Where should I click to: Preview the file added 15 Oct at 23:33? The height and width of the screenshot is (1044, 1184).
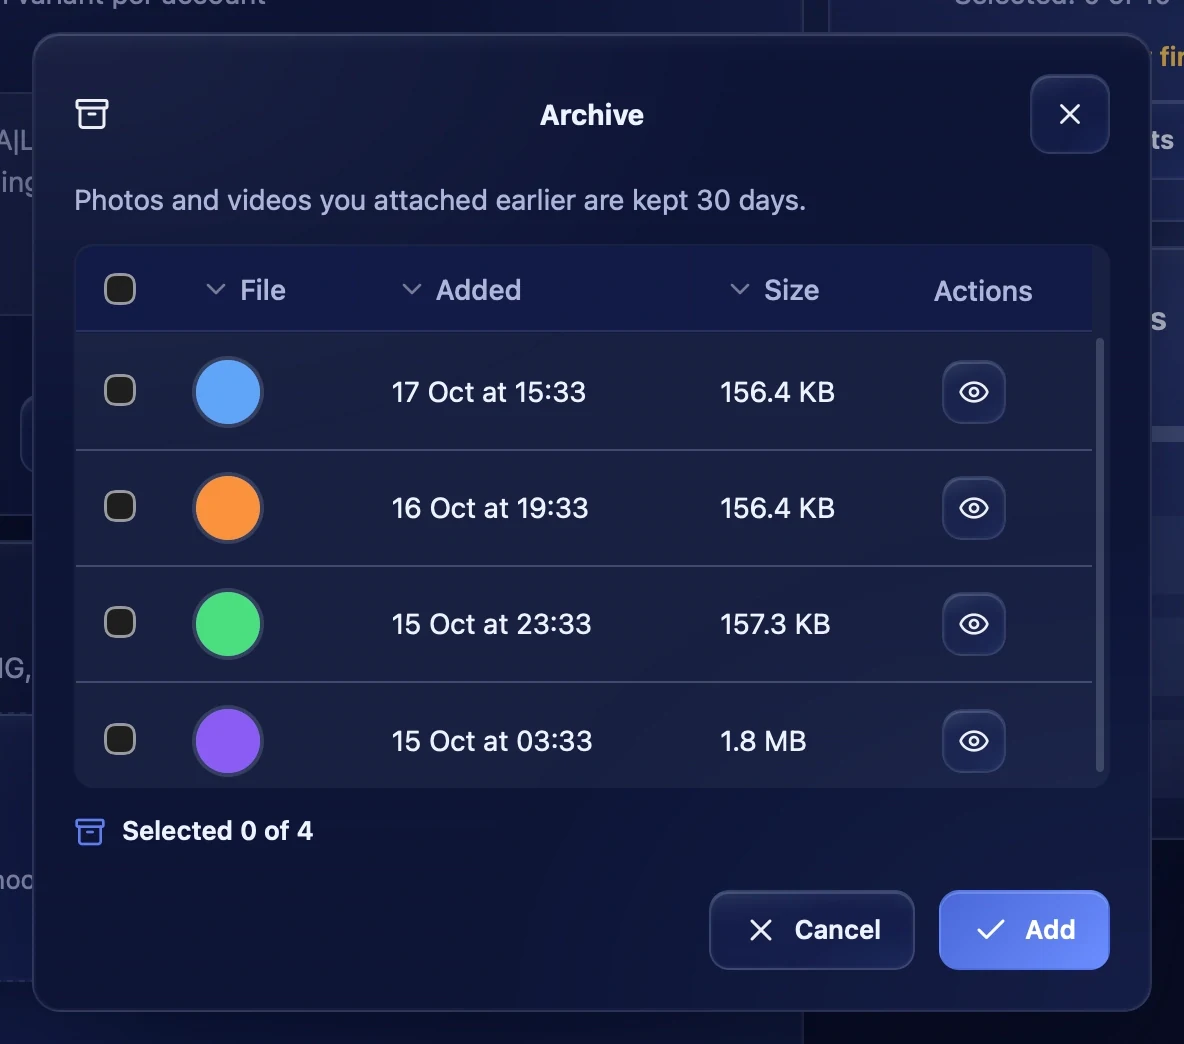[x=973, y=624]
